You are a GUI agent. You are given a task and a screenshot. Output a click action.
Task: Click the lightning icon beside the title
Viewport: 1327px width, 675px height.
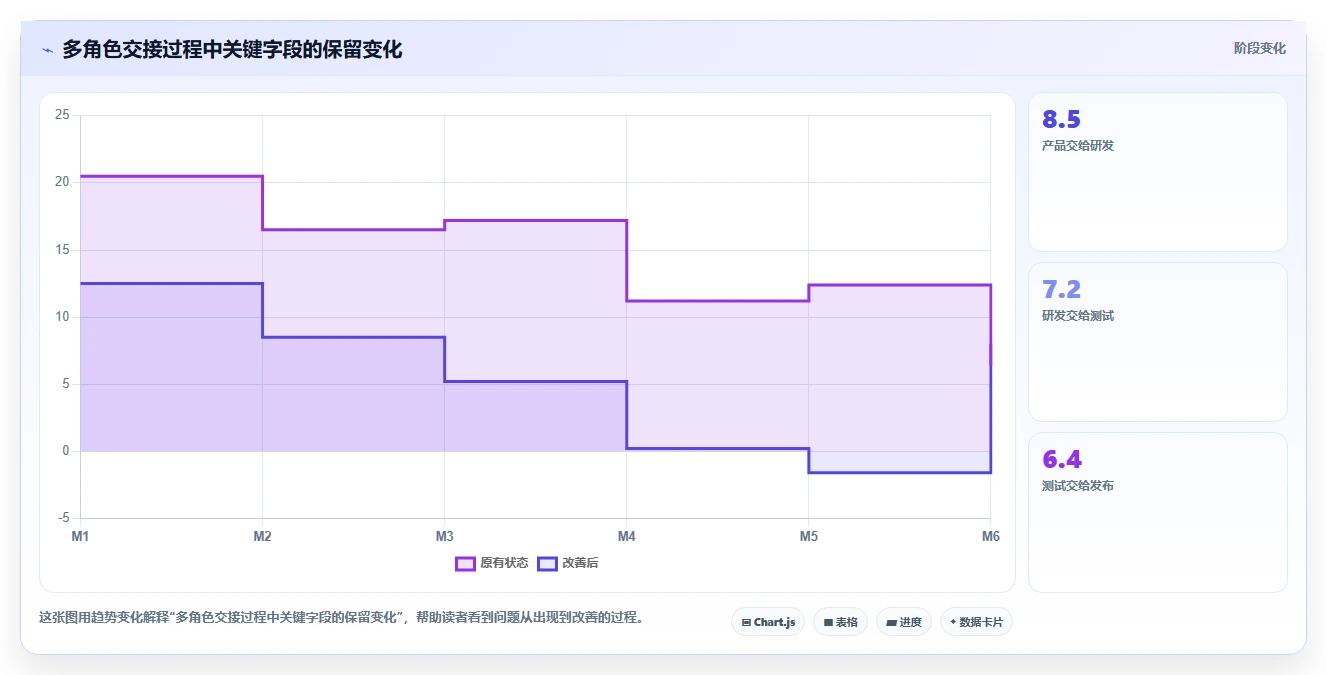(x=47, y=49)
